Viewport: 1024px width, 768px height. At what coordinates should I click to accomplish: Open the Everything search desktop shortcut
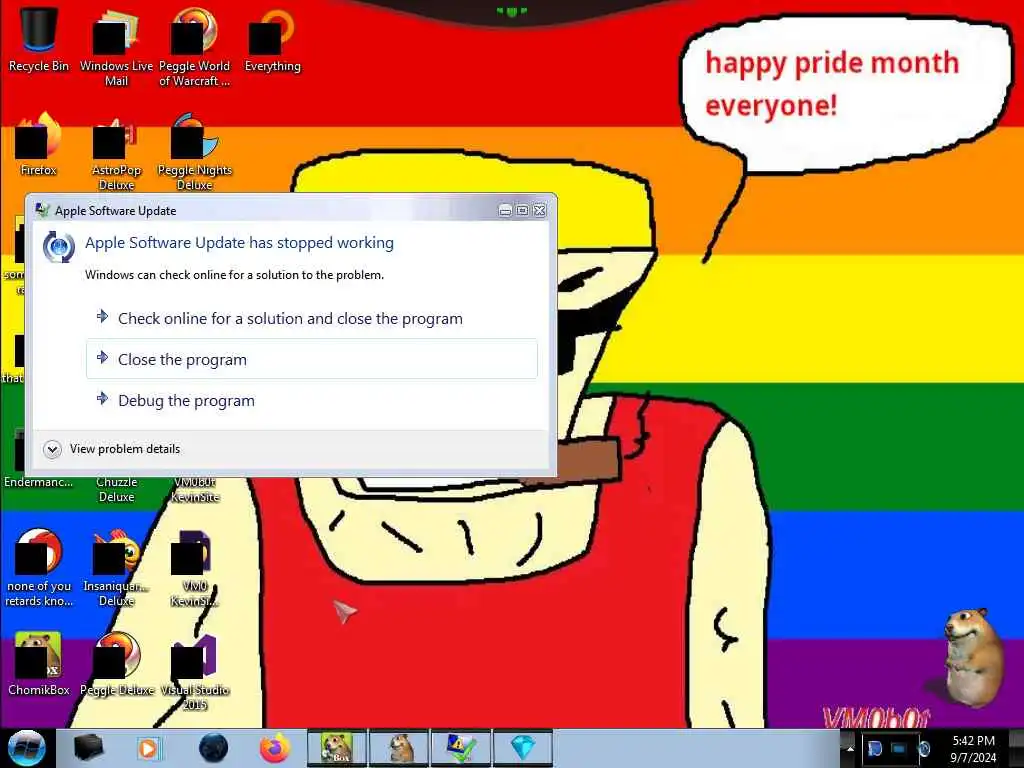pos(272,39)
